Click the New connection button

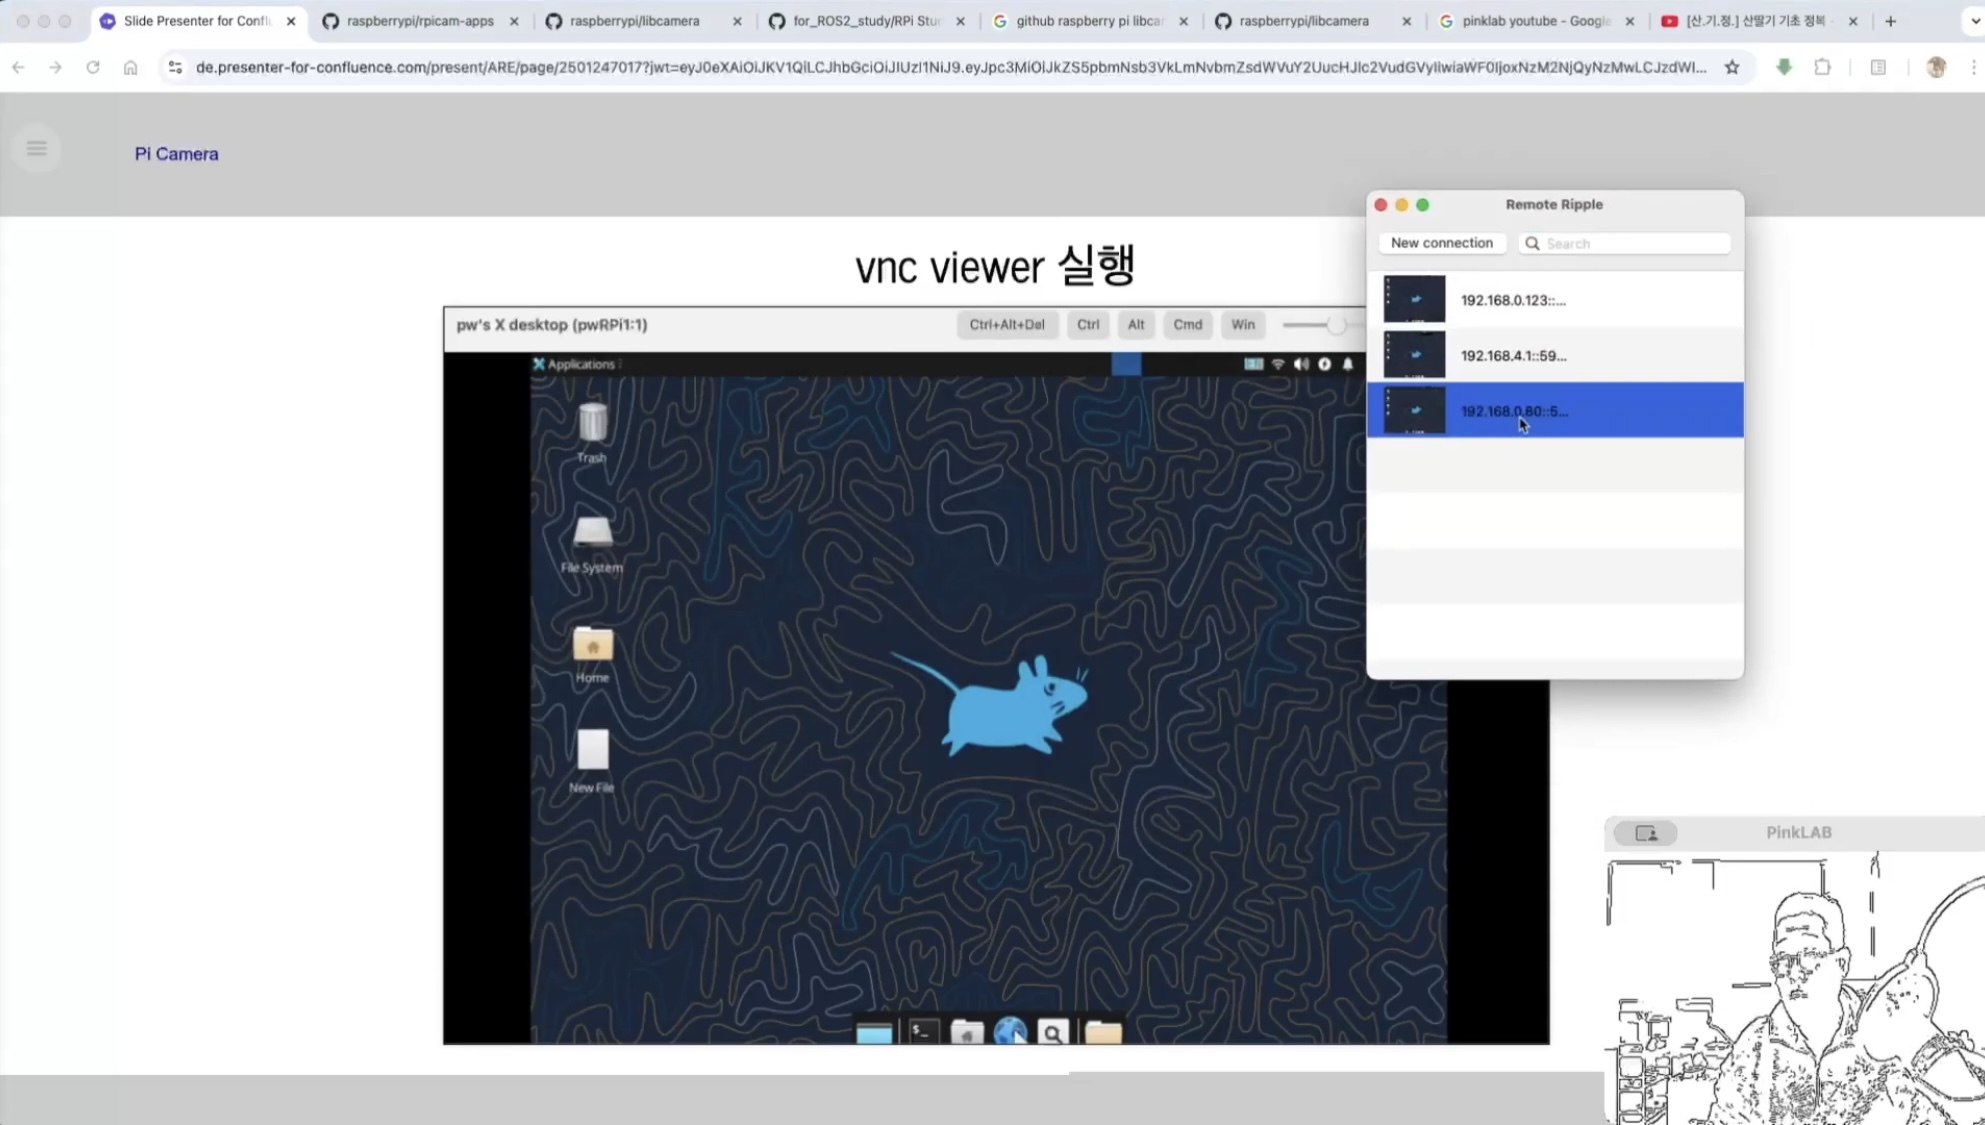click(x=1441, y=243)
